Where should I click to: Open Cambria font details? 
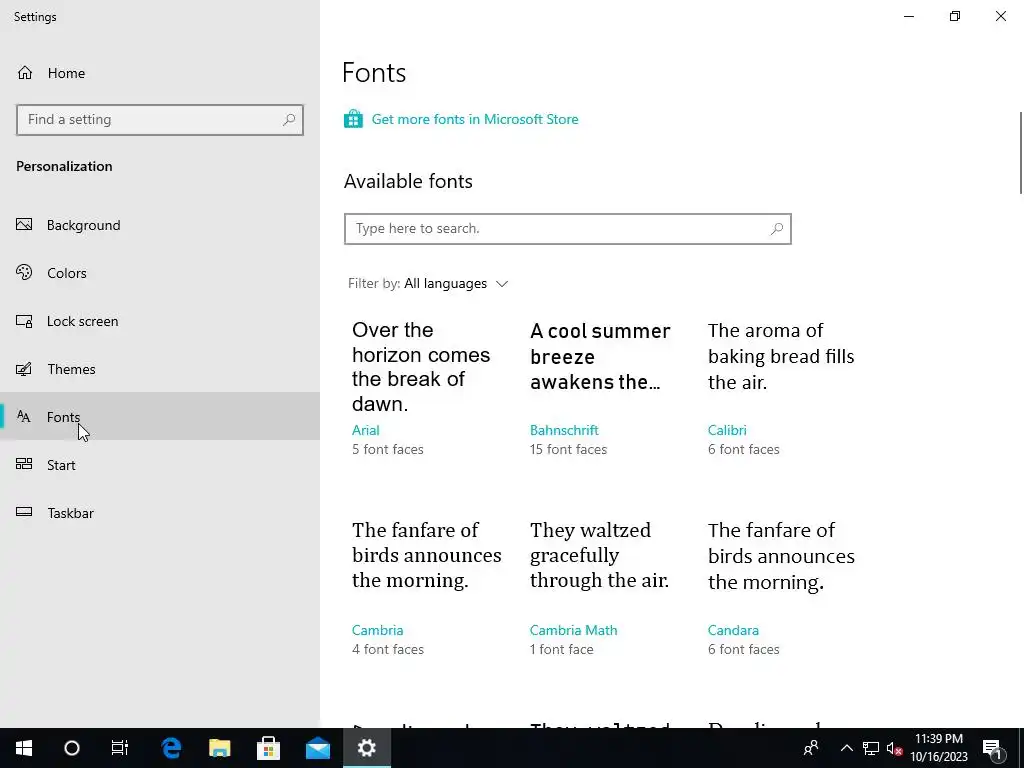point(377,630)
